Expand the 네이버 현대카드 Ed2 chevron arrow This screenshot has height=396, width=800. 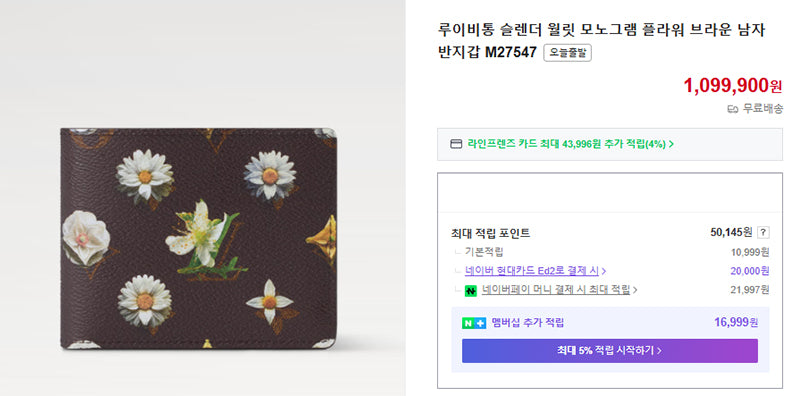click(604, 271)
